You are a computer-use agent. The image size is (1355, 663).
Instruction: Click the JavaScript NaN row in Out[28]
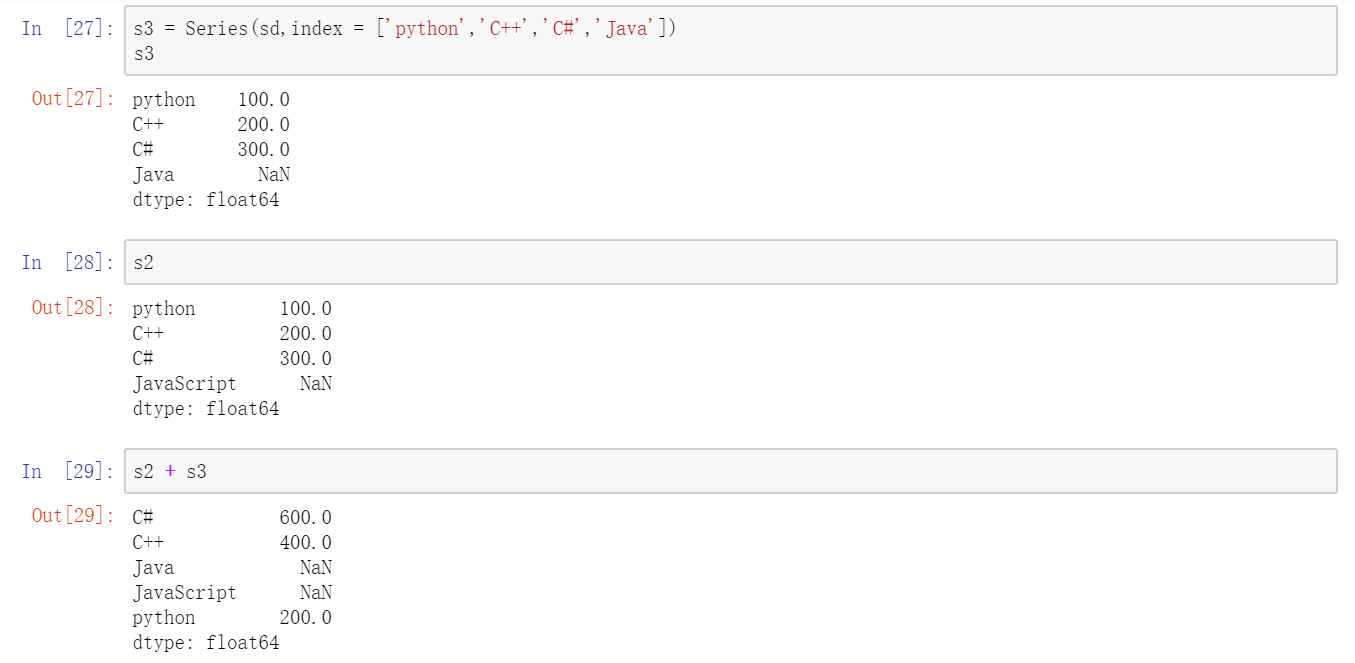click(x=231, y=384)
